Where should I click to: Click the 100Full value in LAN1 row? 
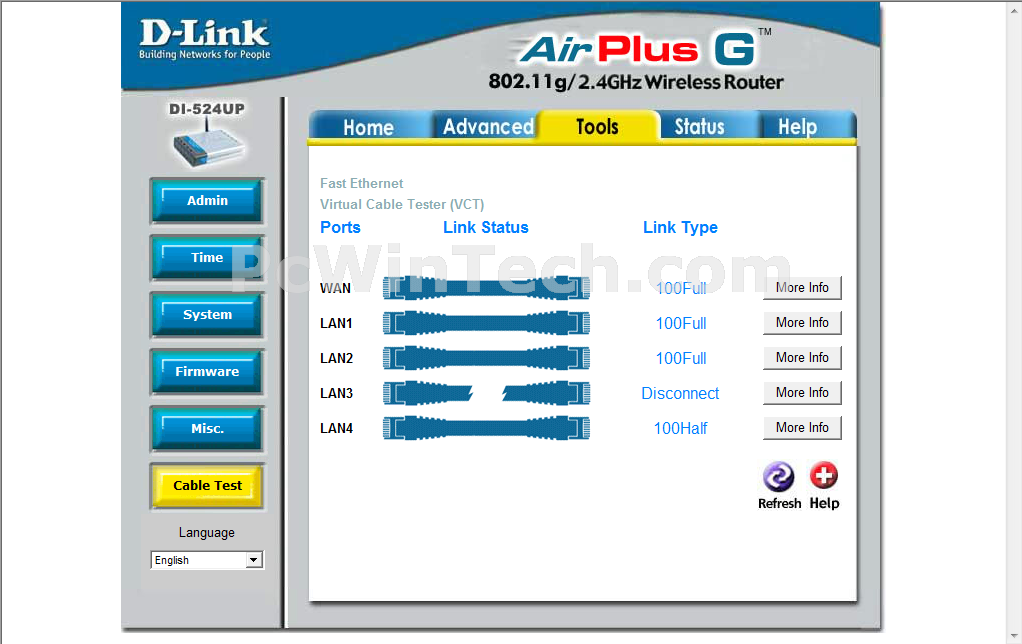pos(680,323)
